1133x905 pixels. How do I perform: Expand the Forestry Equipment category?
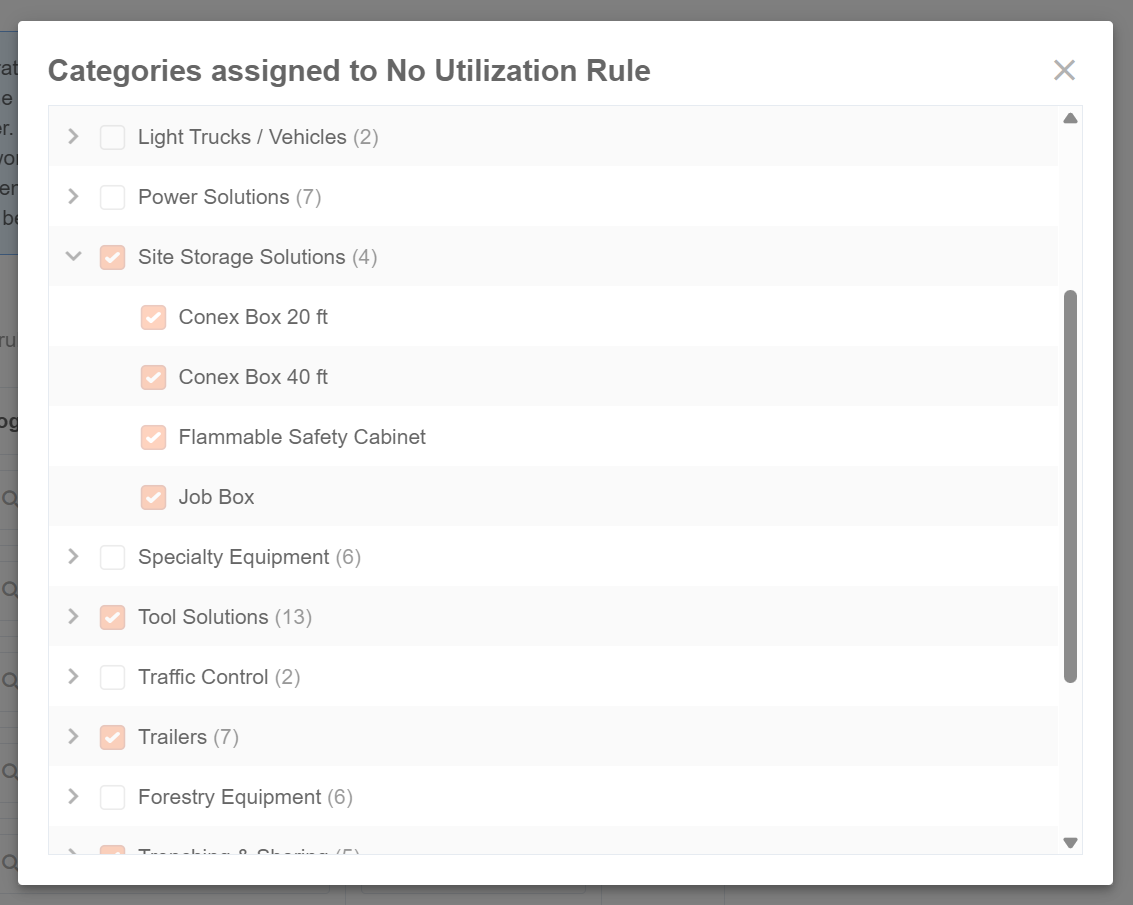[73, 797]
